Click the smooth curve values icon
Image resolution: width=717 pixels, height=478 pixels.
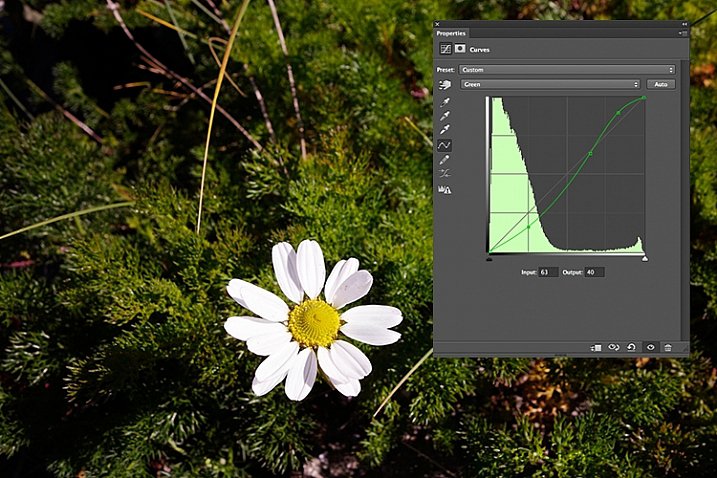coord(445,174)
